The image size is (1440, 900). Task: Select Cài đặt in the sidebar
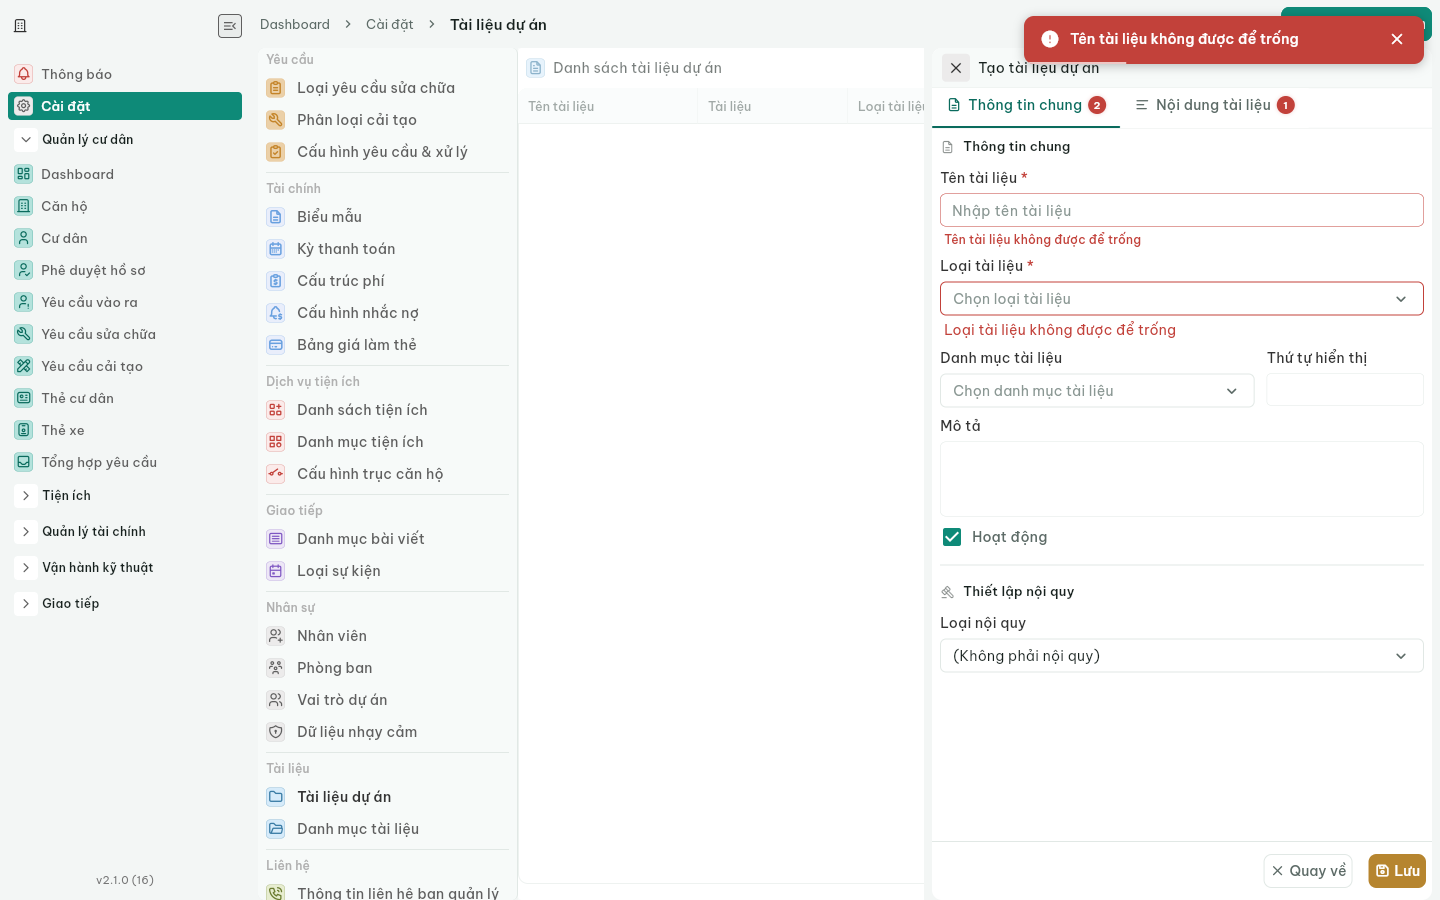click(125, 106)
